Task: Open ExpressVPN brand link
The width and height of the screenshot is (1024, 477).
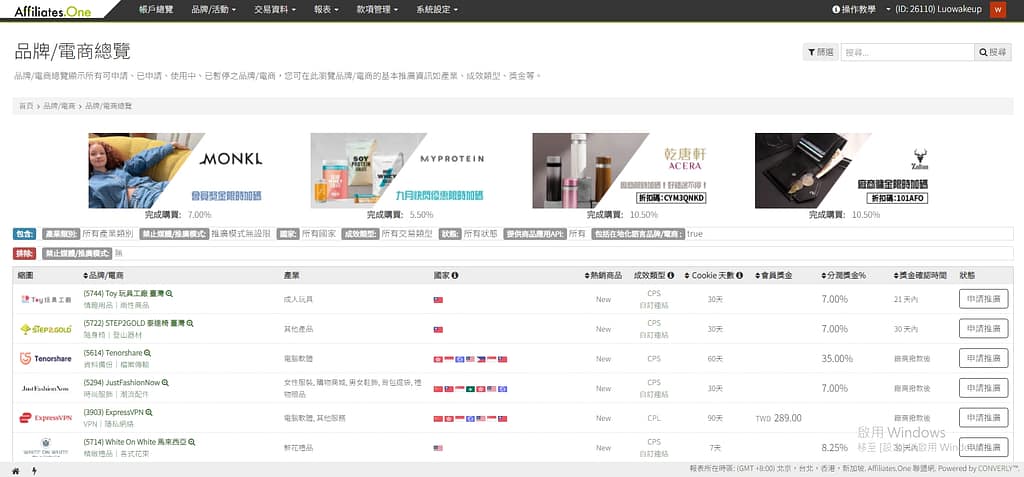Action: (x=114, y=413)
